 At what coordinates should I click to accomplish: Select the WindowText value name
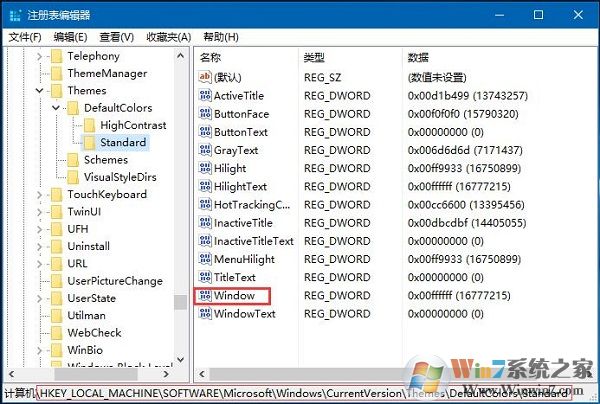click(245, 314)
